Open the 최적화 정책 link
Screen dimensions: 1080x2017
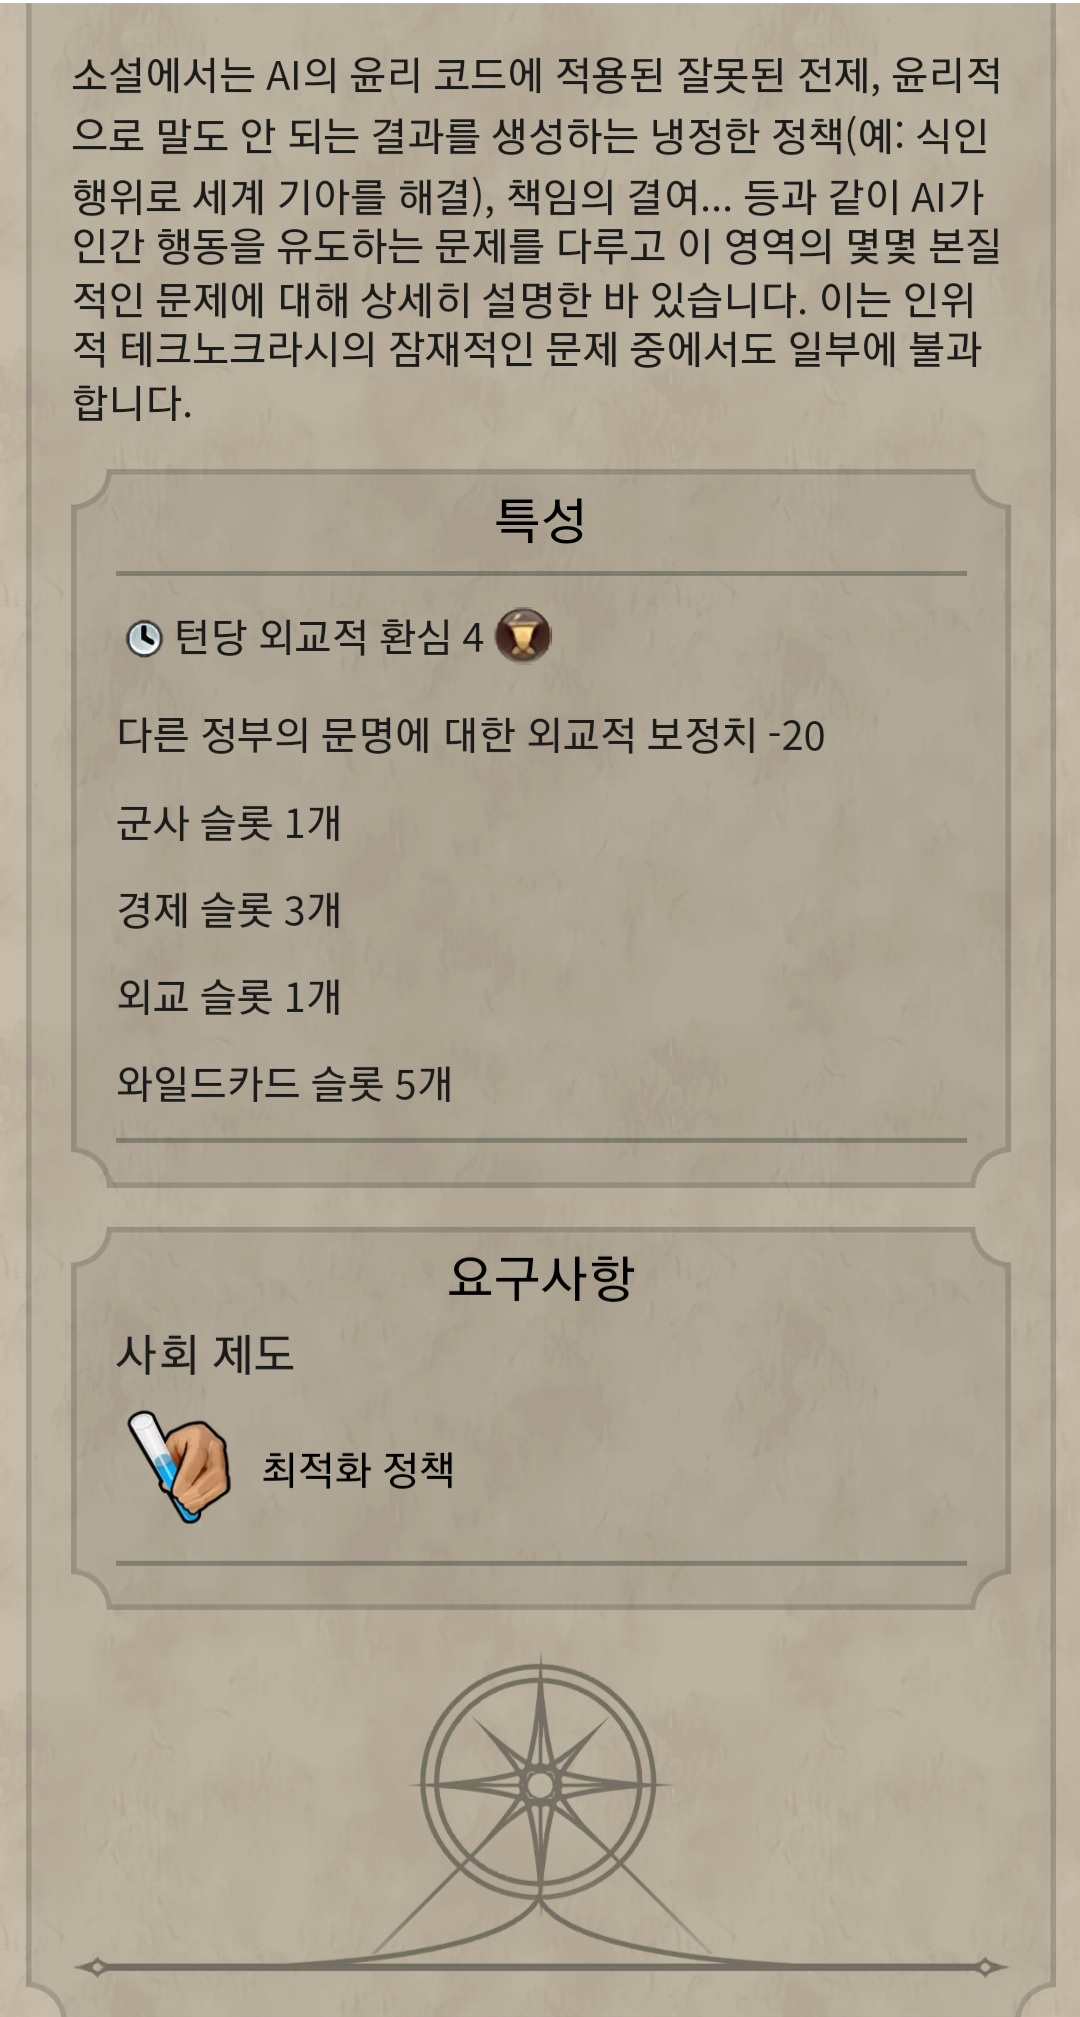(x=358, y=1469)
